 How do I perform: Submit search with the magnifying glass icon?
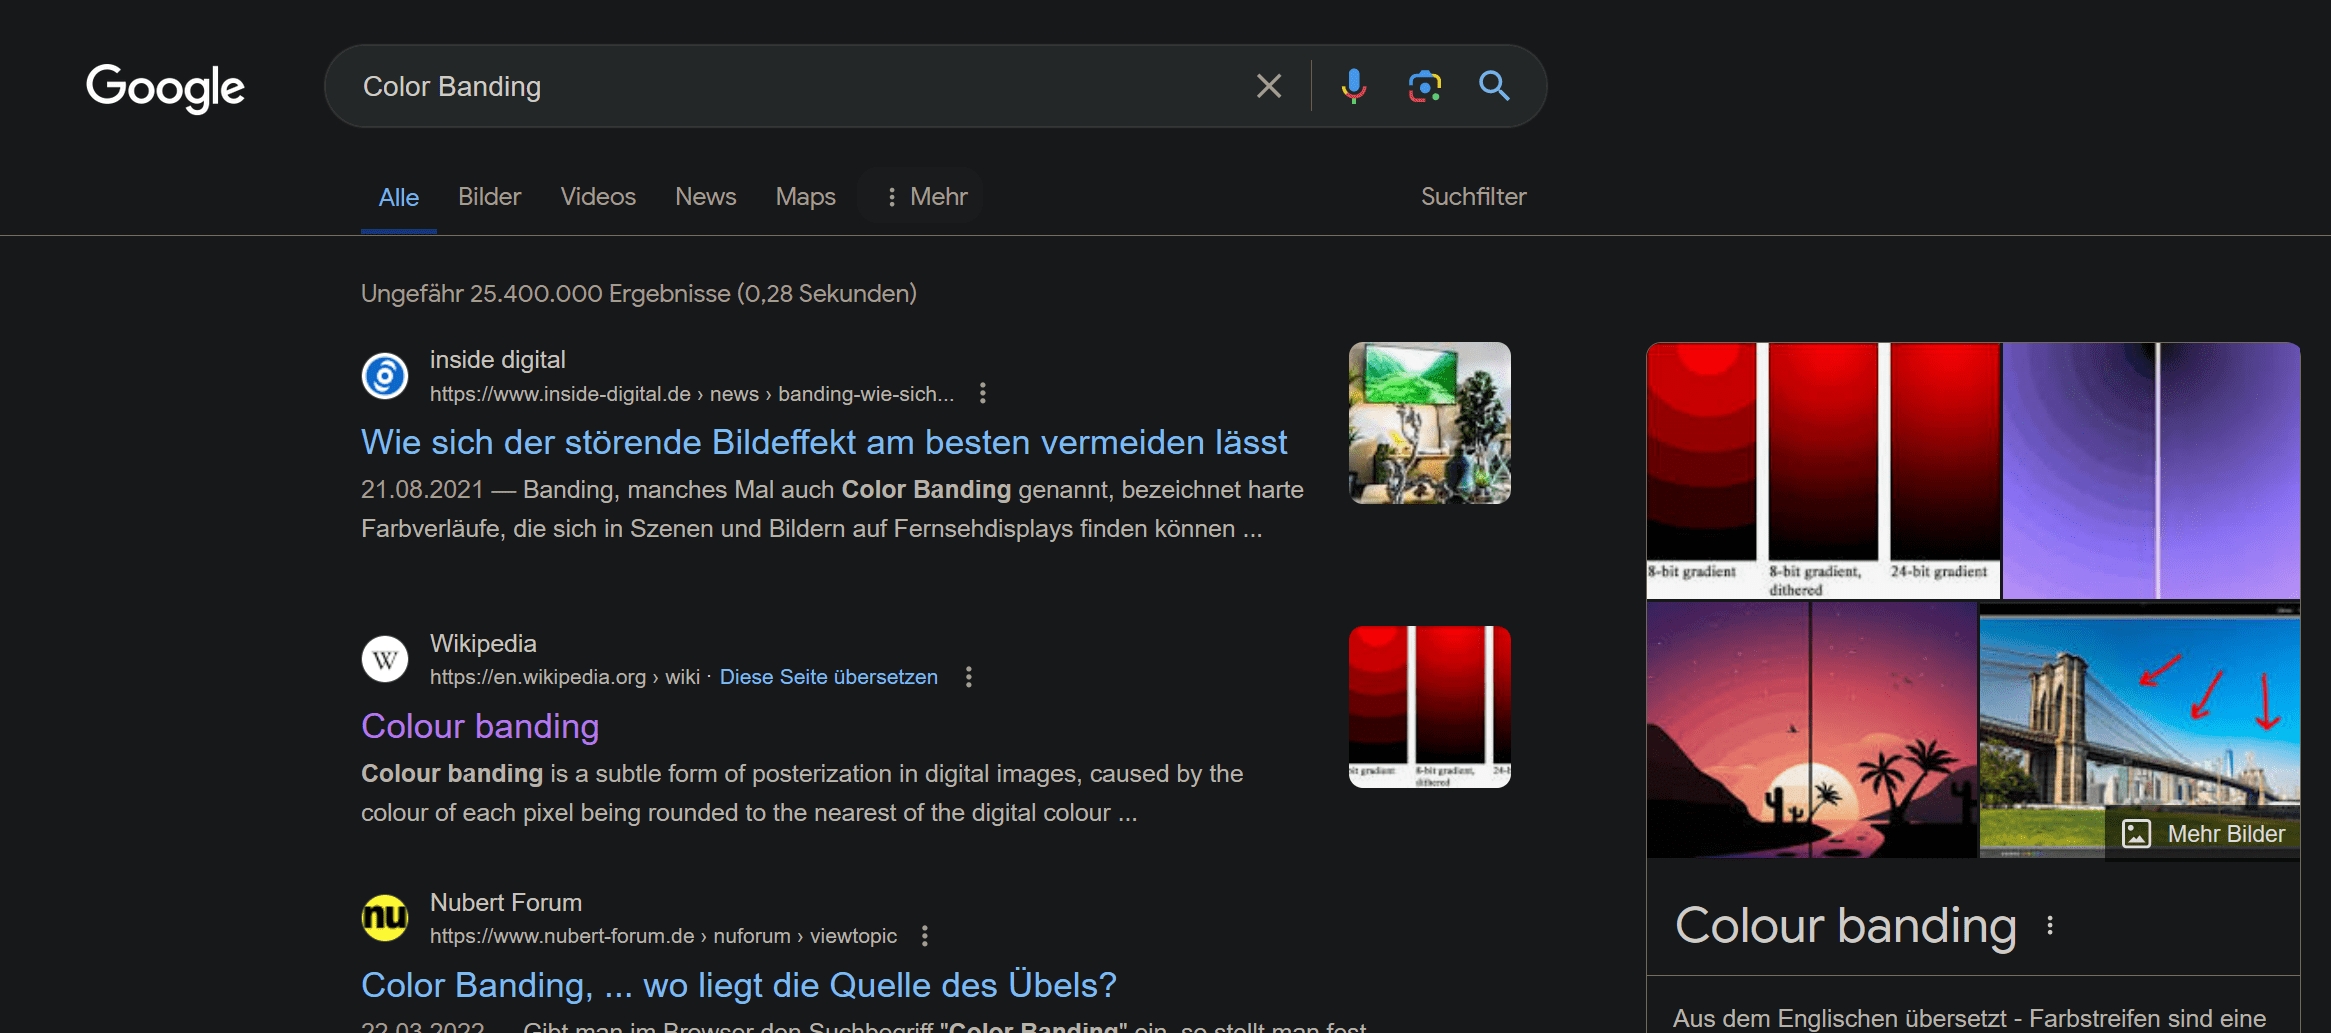click(1494, 86)
